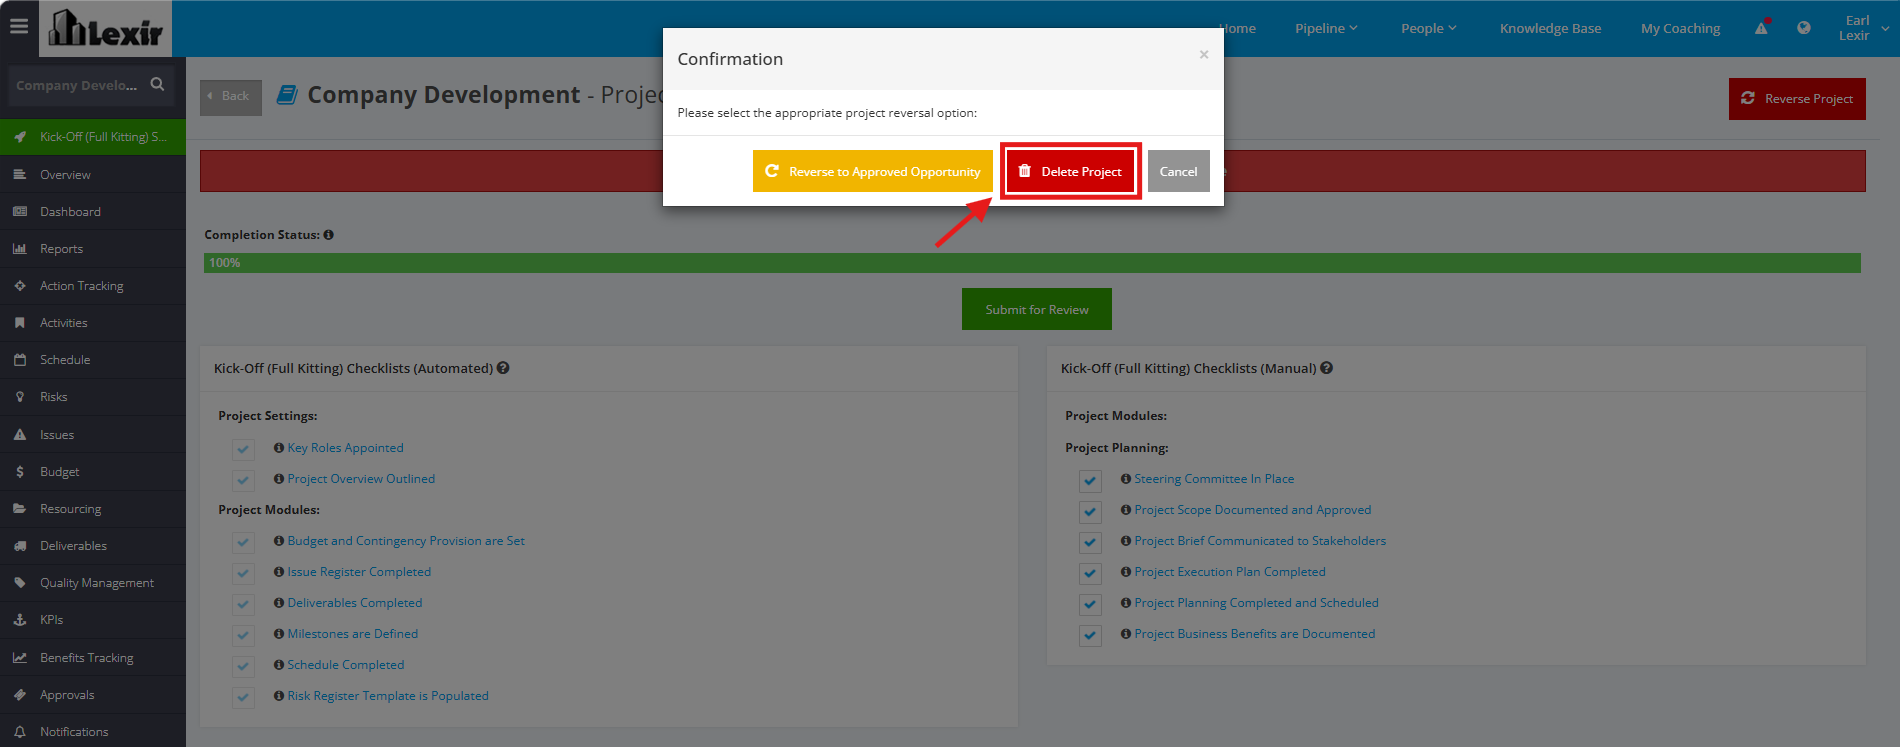Click the Lexir logo
This screenshot has height=747, width=1900.
pyautogui.click(x=105, y=28)
